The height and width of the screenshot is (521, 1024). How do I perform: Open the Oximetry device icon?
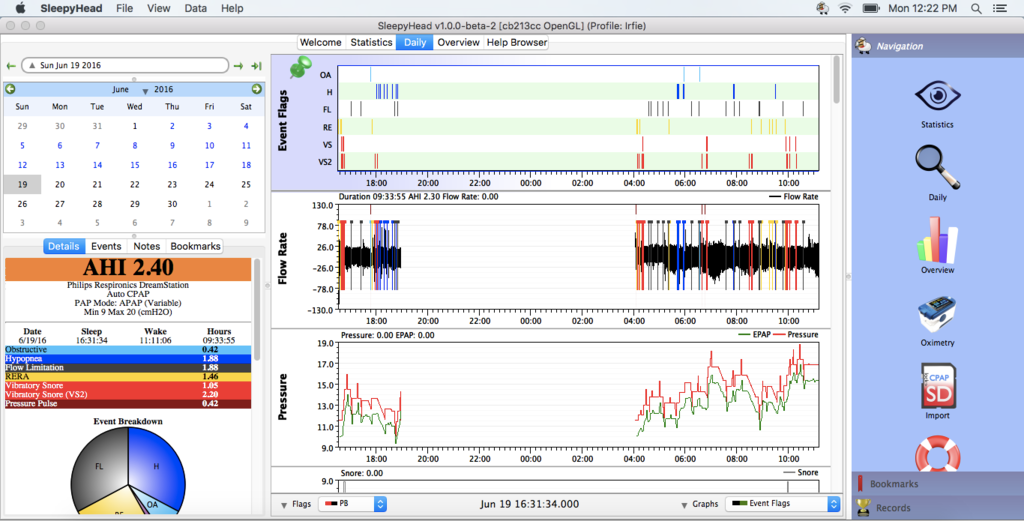[938, 315]
